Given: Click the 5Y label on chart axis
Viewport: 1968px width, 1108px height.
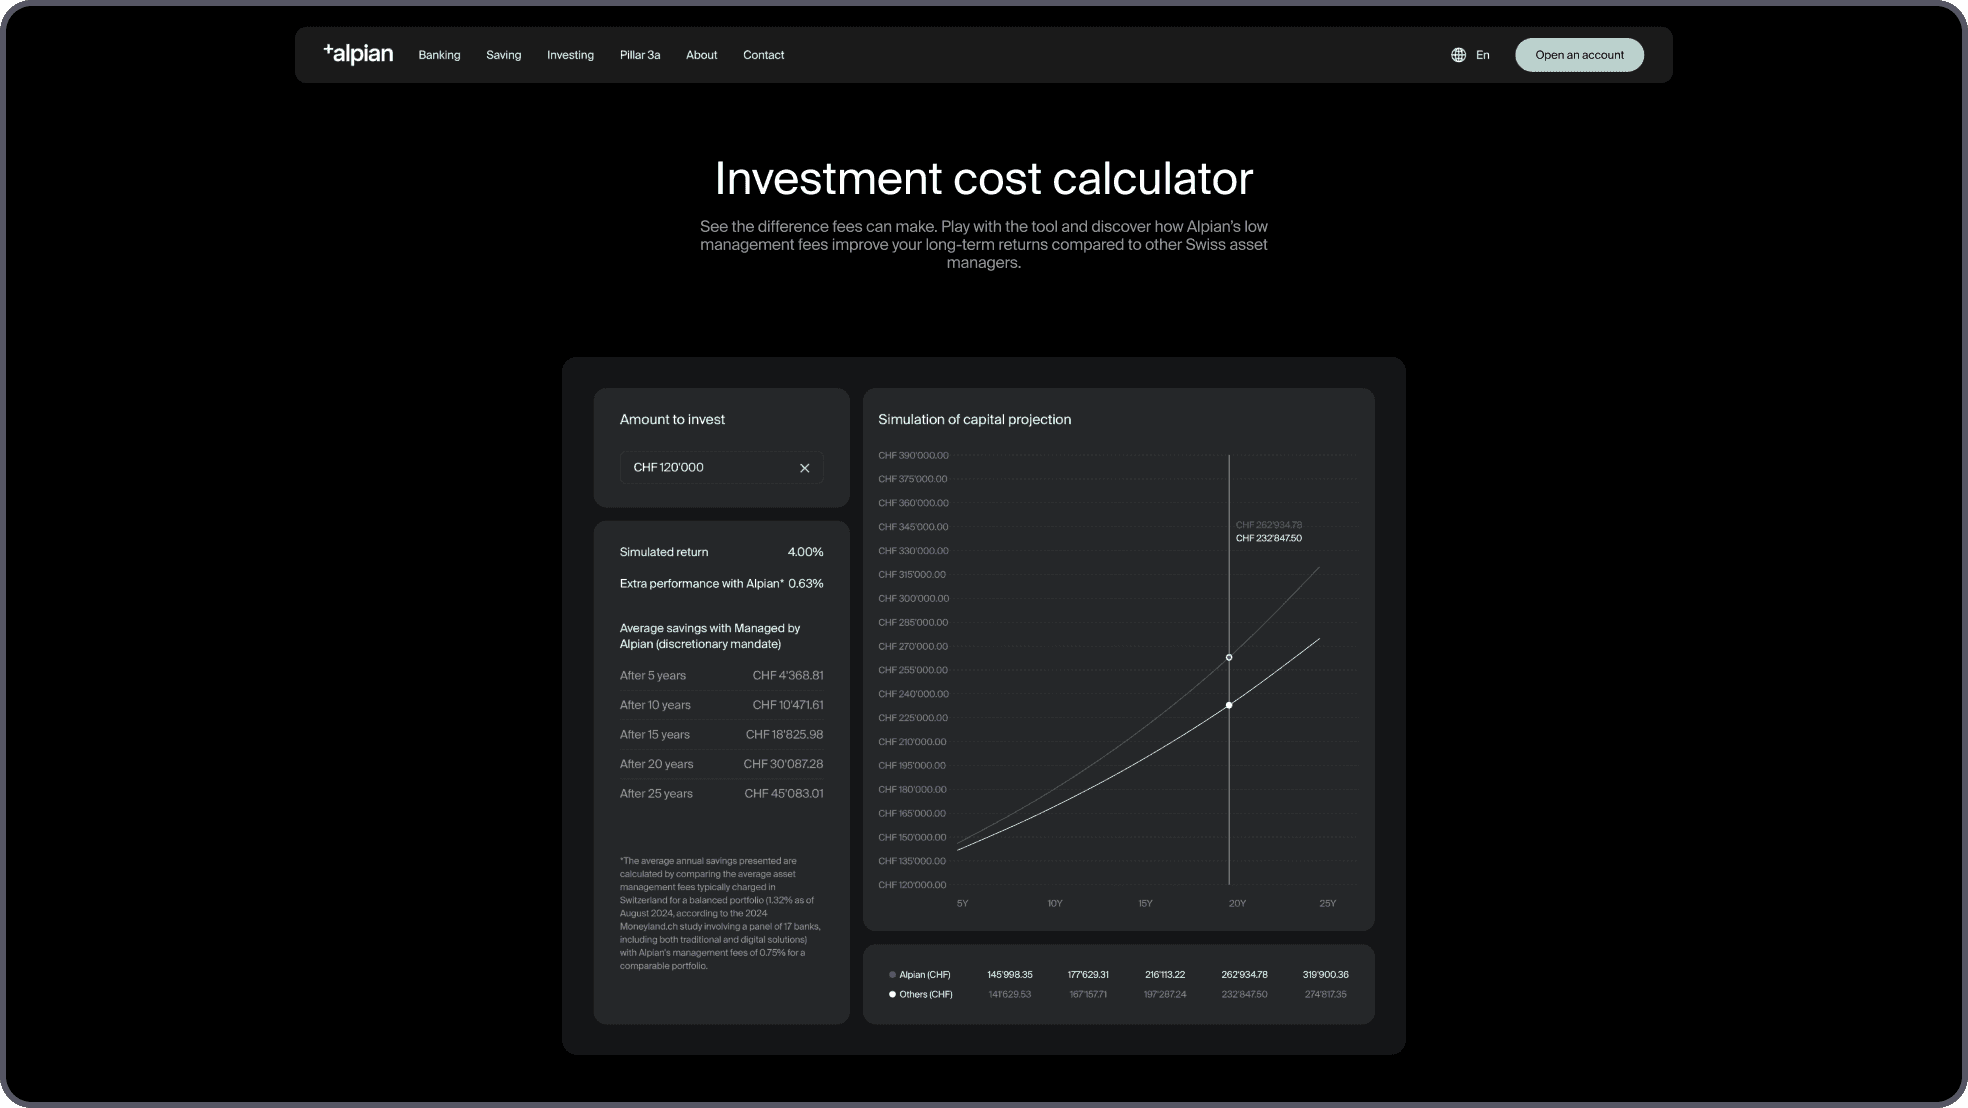Looking at the screenshot, I should coord(962,903).
